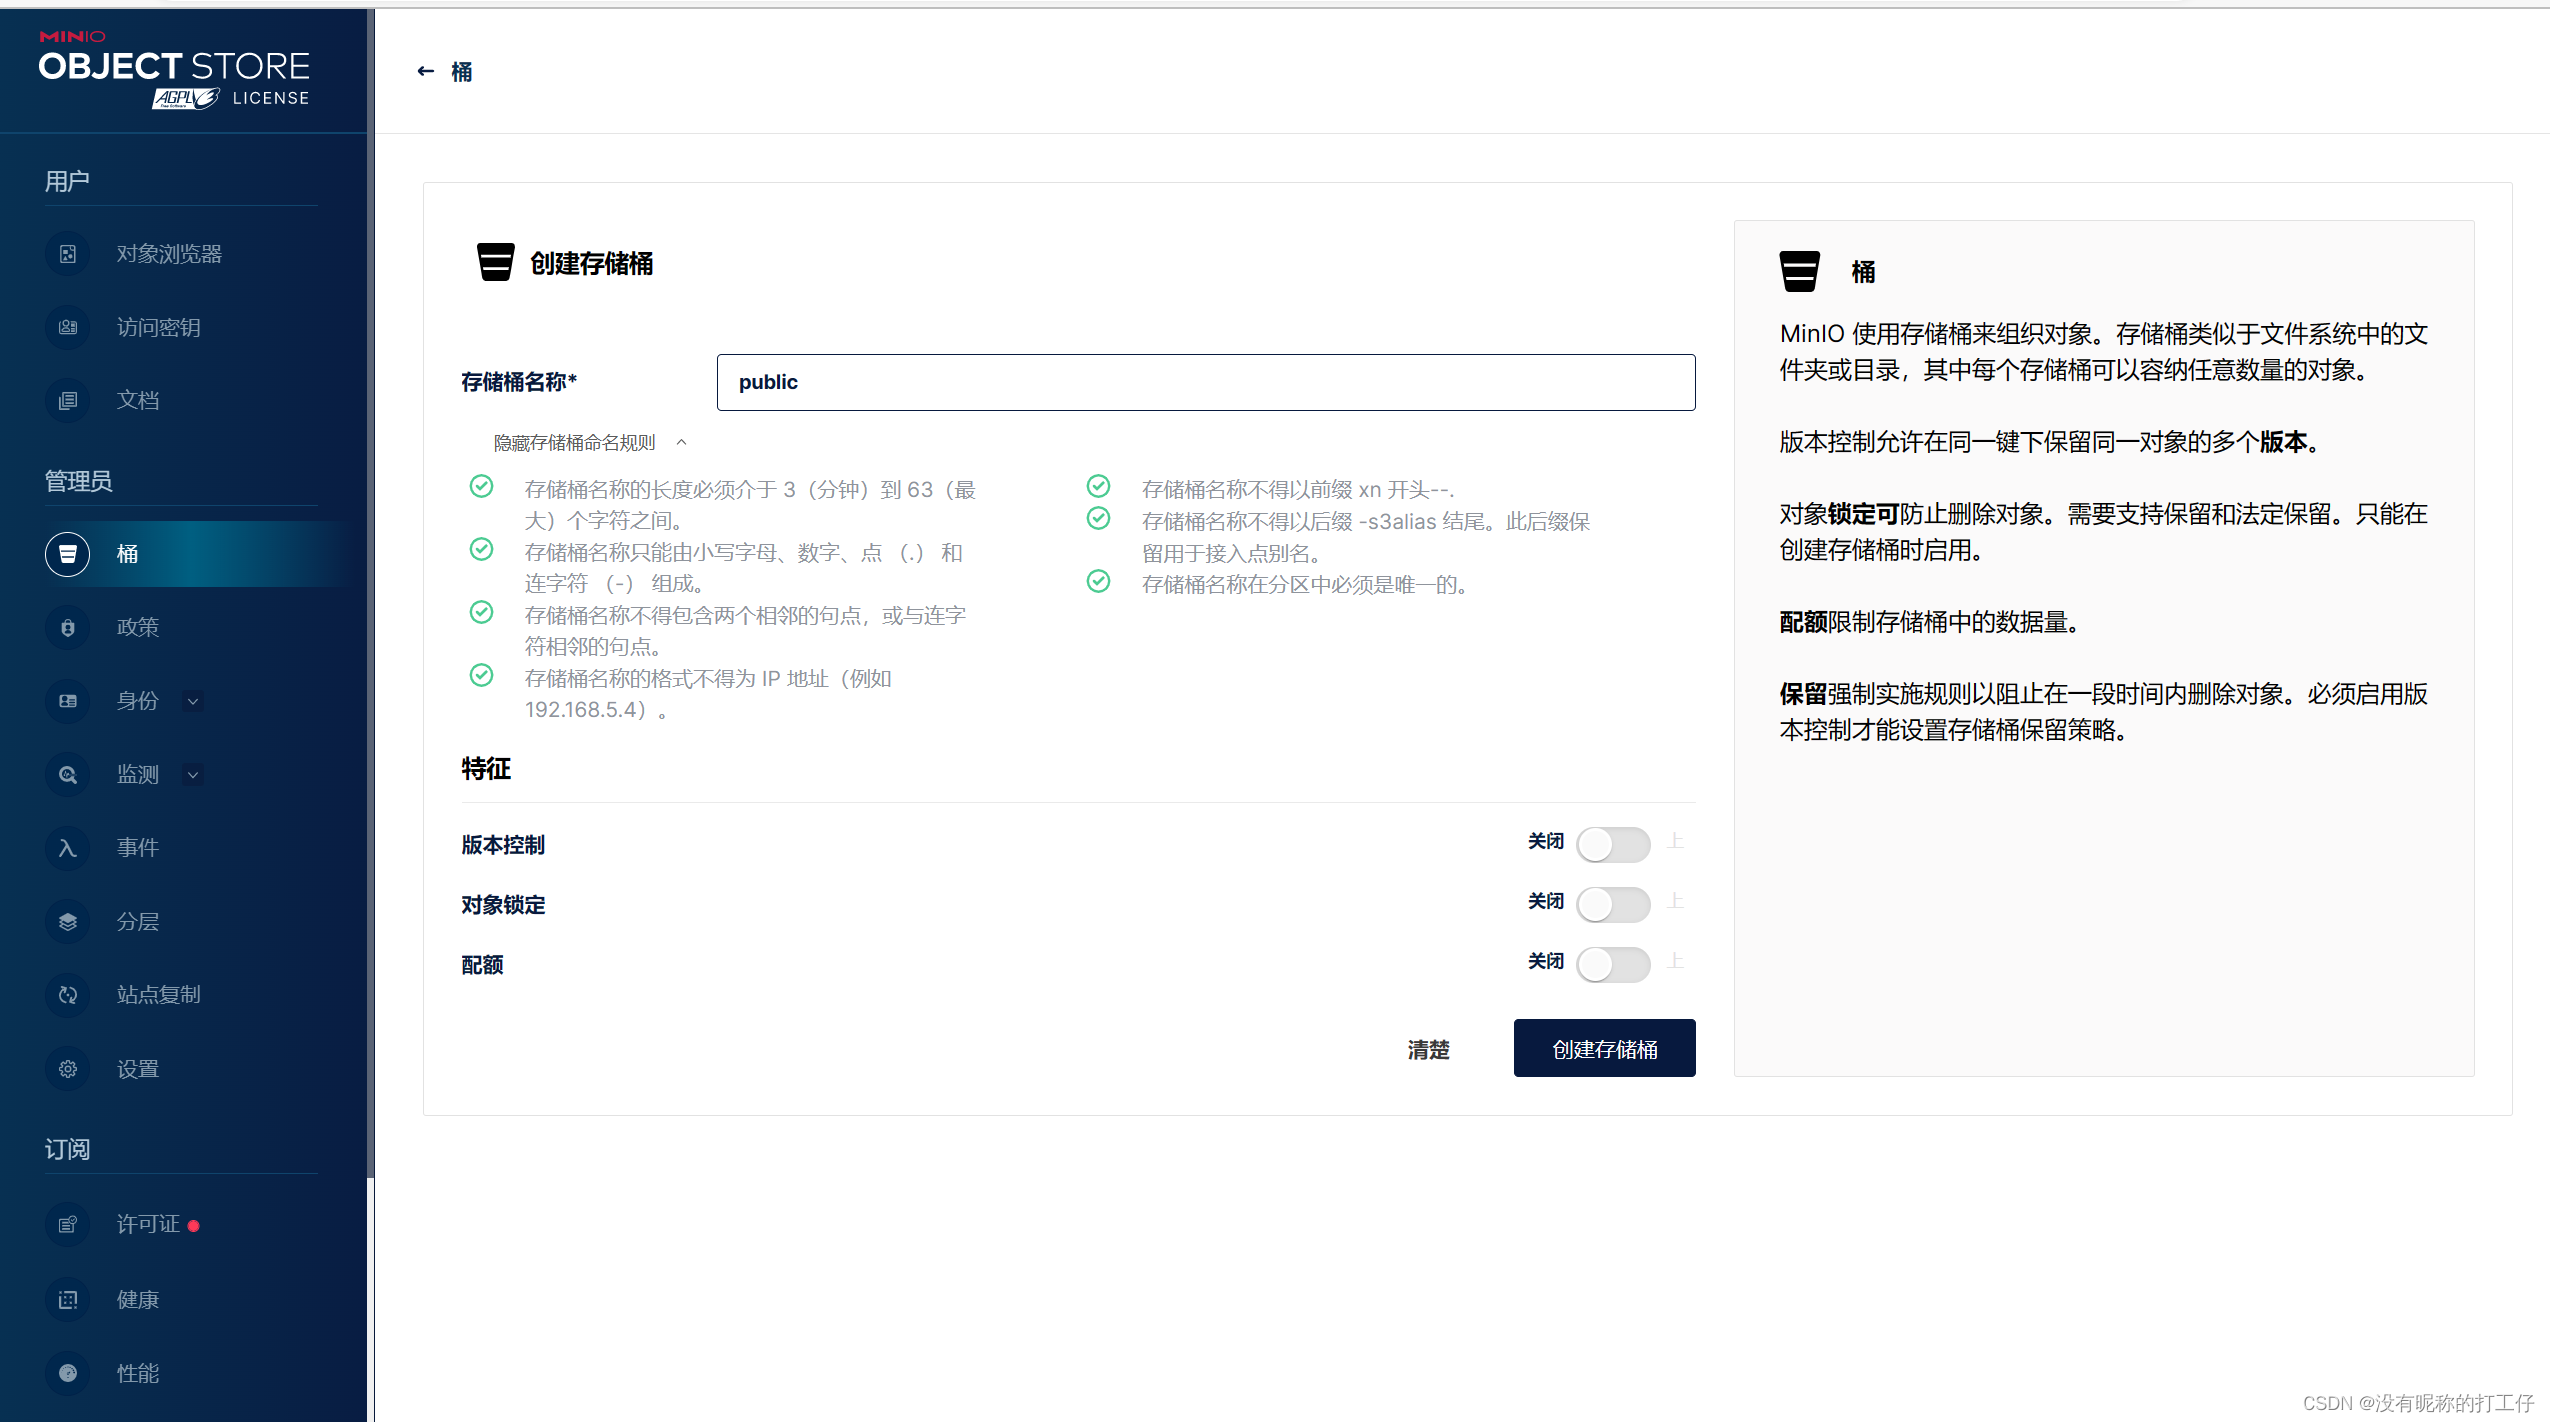The width and height of the screenshot is (2550, 1422).
Task: Click bucket icon beside 创建存储桶 heading
Action: pos(496,262)
